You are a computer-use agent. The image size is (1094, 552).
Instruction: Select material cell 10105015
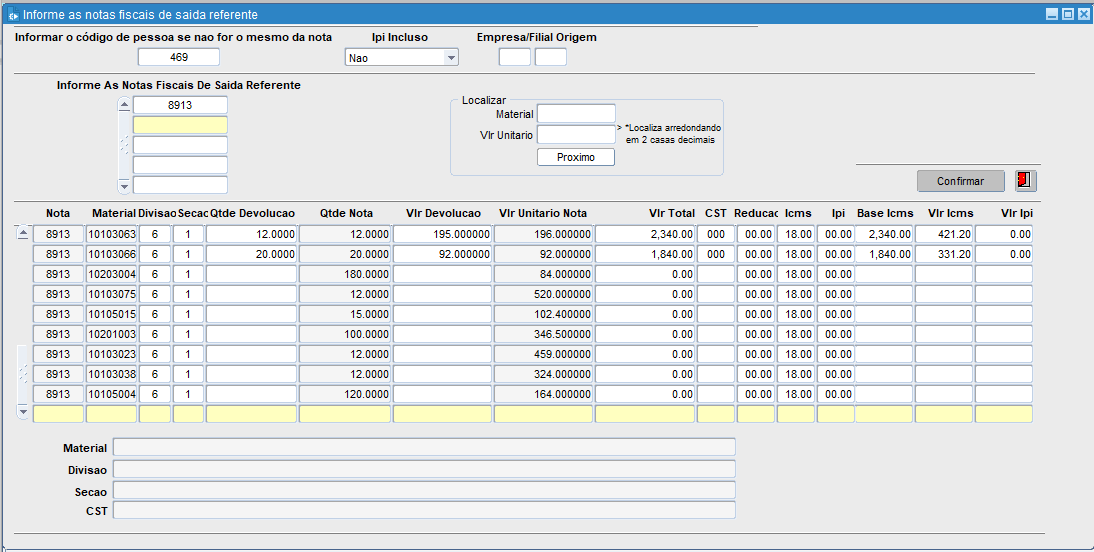(x=112, y=314)
